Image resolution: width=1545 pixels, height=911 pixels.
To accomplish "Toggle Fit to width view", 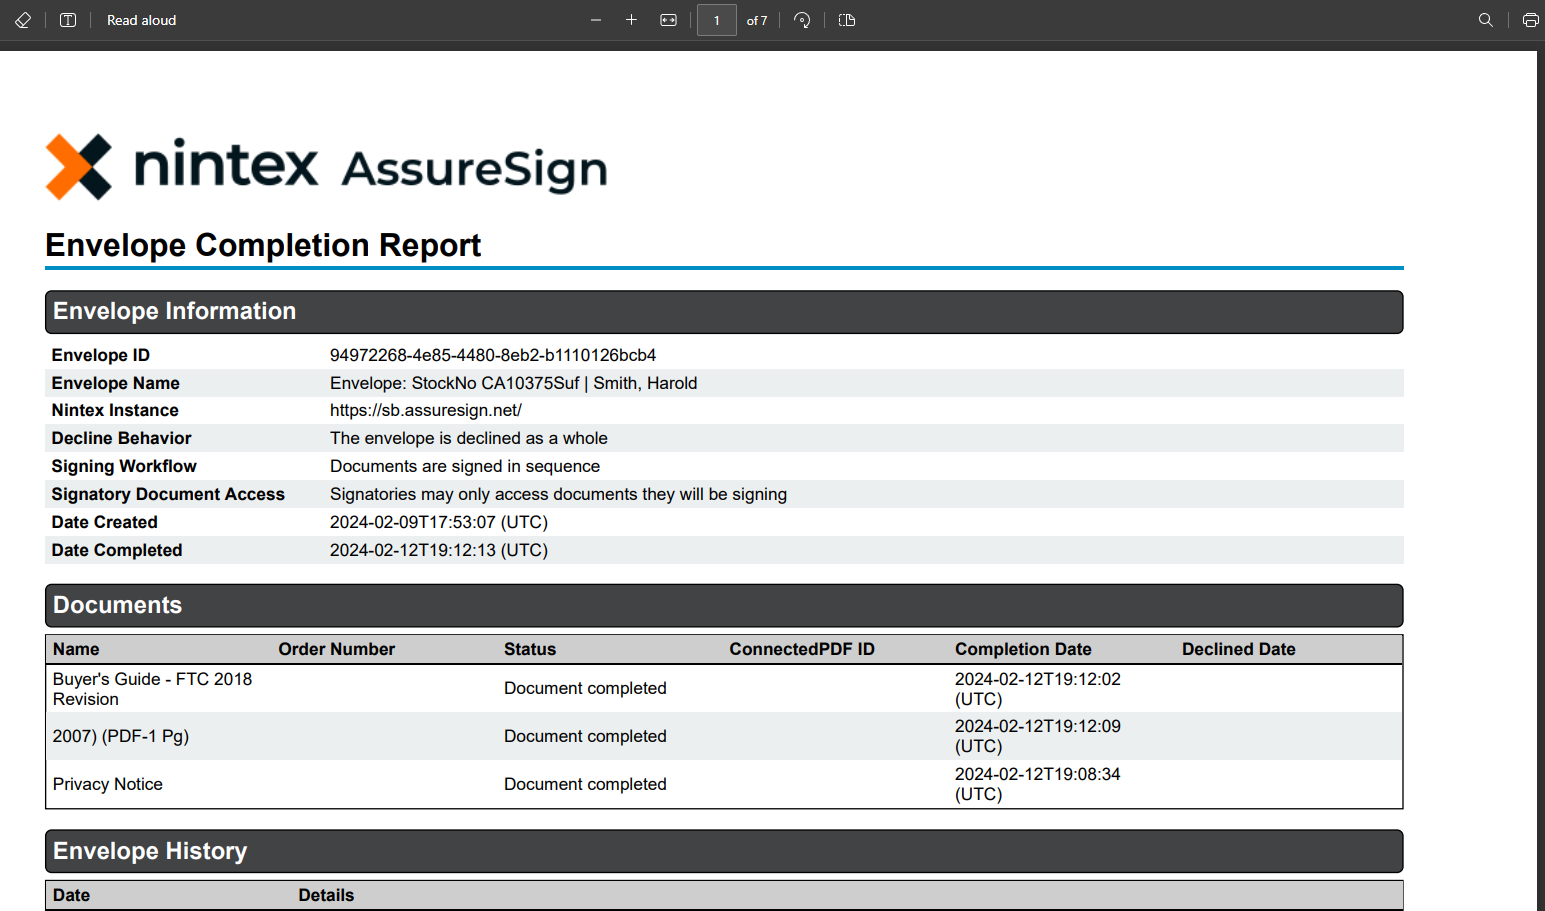I will [x=669, y=20].
